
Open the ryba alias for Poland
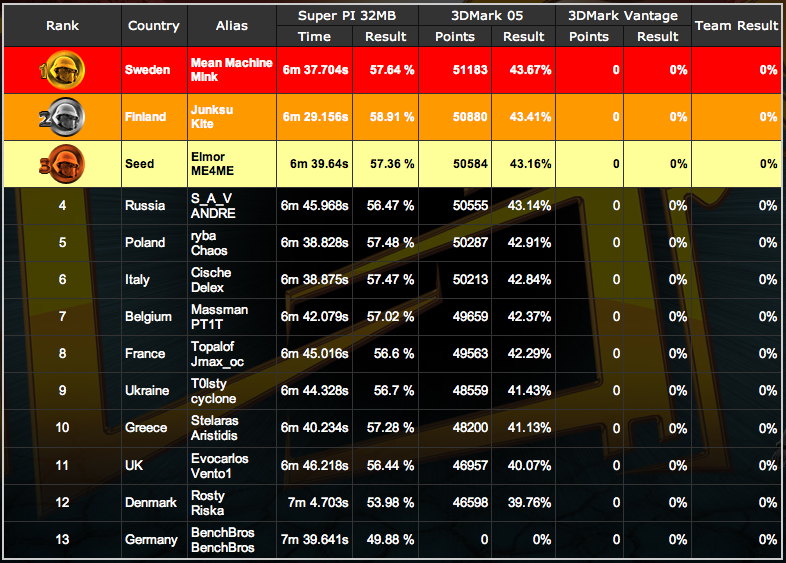(204, 236)
